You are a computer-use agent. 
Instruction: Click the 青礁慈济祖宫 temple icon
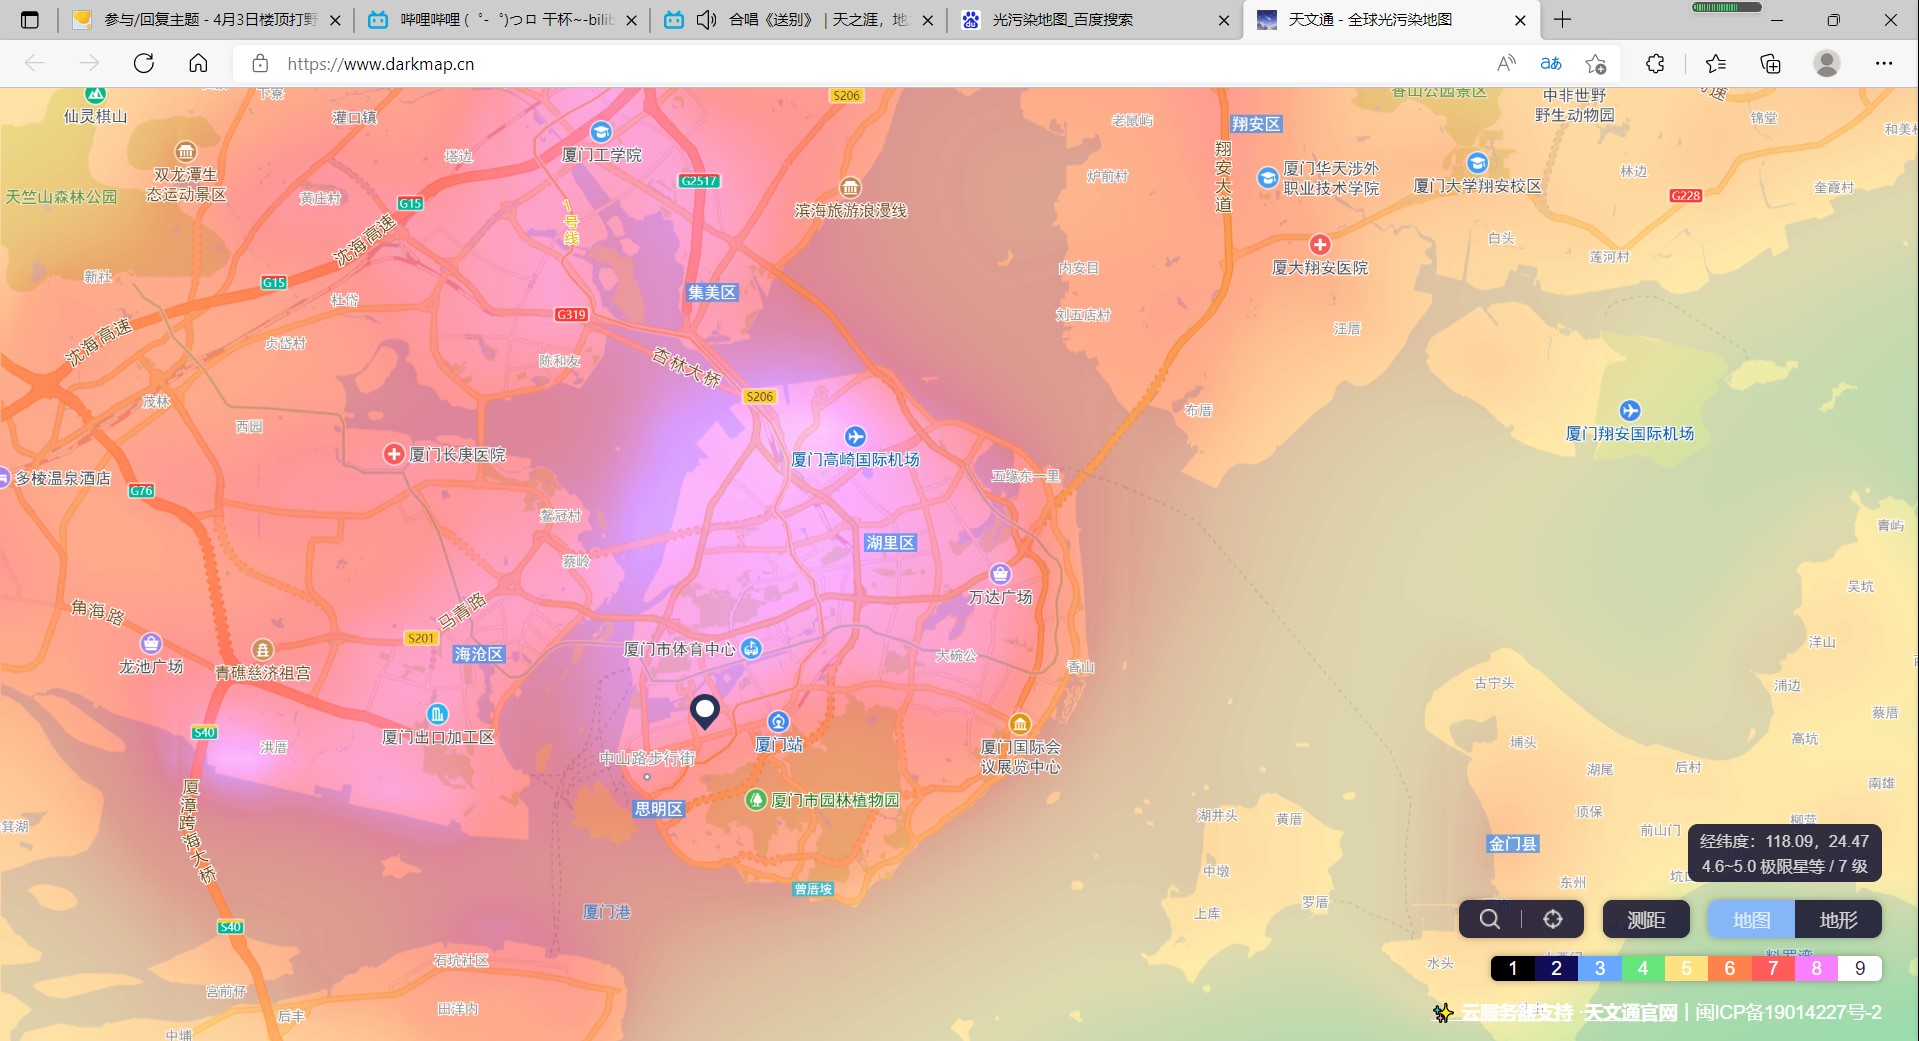click(x=262, y=650)
